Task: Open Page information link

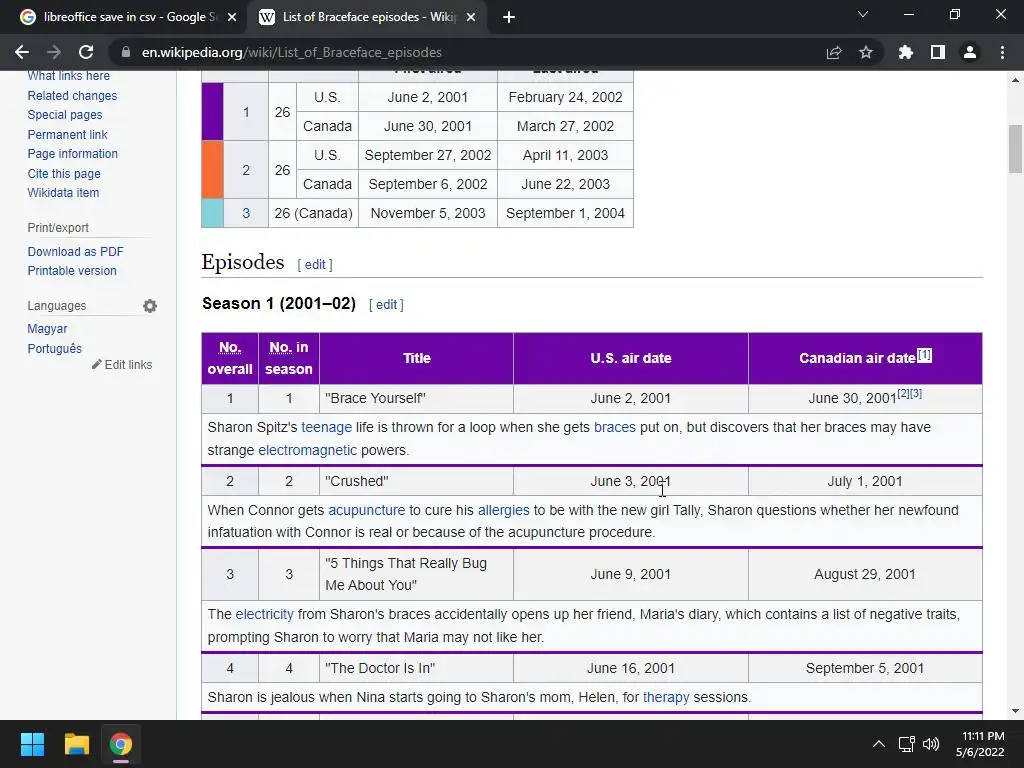Action: [x=72, y=153]
